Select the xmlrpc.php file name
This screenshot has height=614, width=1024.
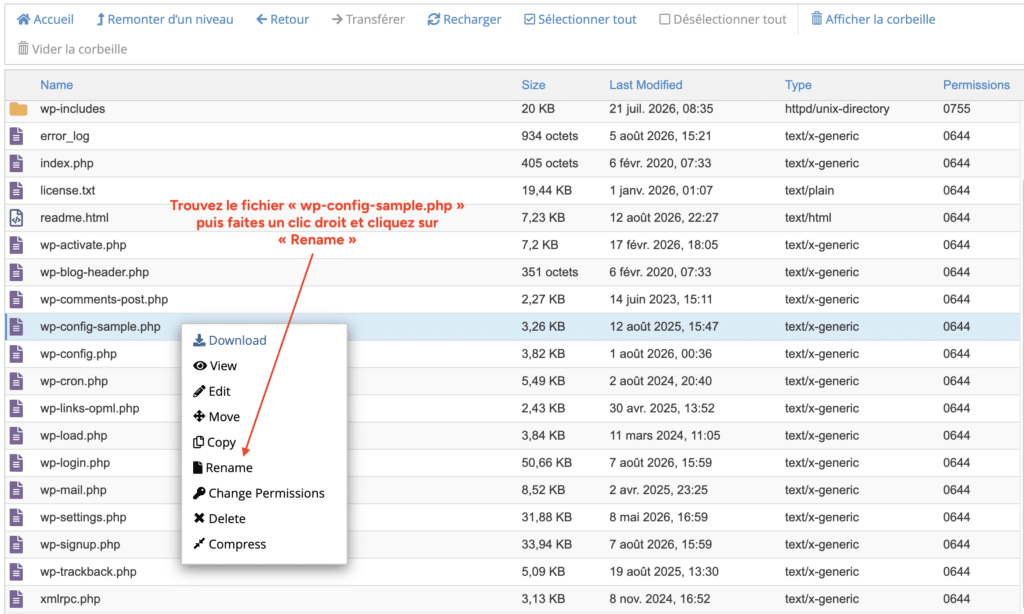click(x=70, y=599)
